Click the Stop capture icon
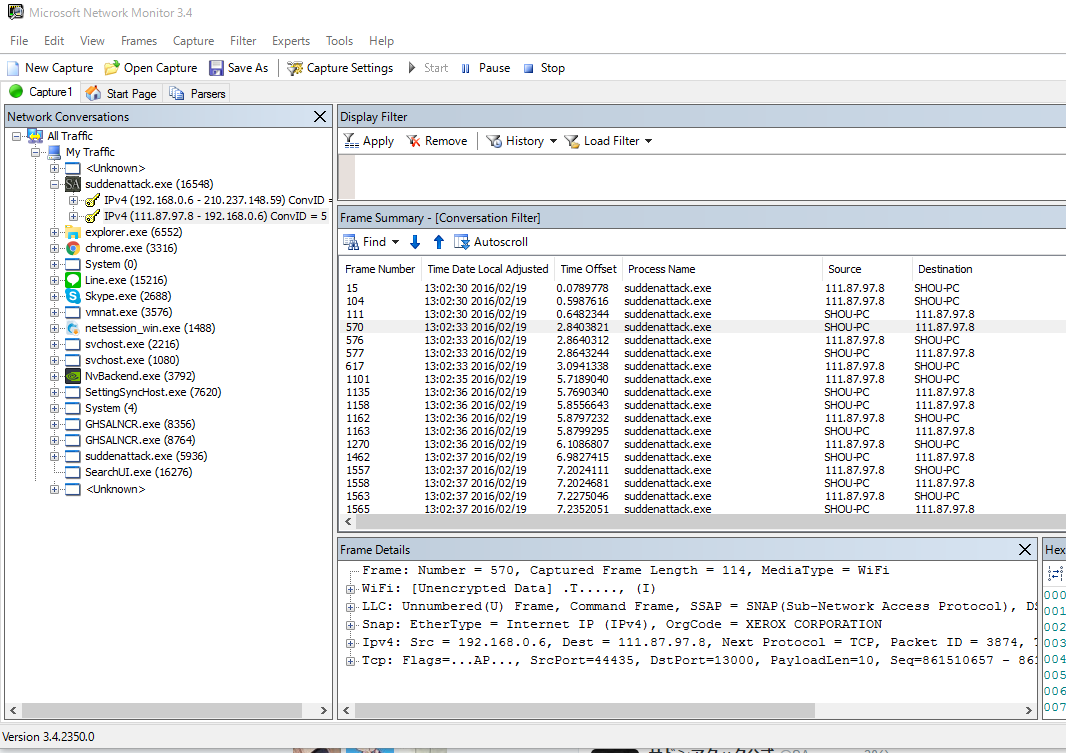The image size is (1066, 753). (528, 68)
